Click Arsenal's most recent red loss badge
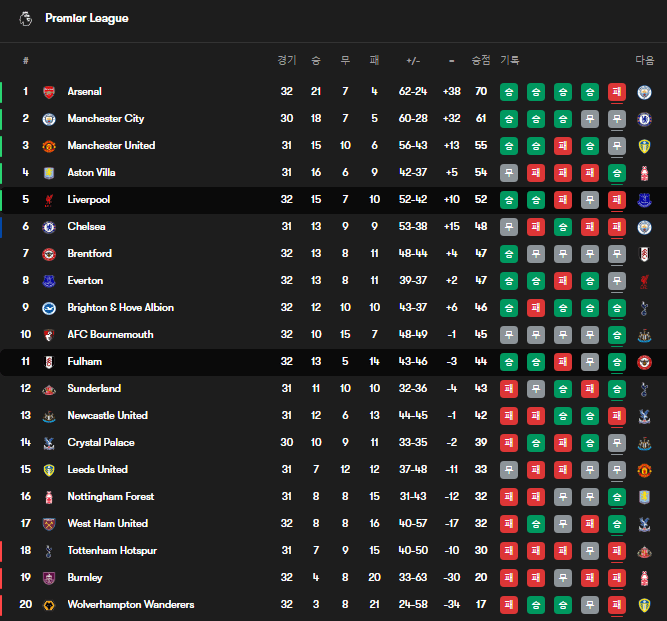 pyautogui.click(x=617, y=92)
